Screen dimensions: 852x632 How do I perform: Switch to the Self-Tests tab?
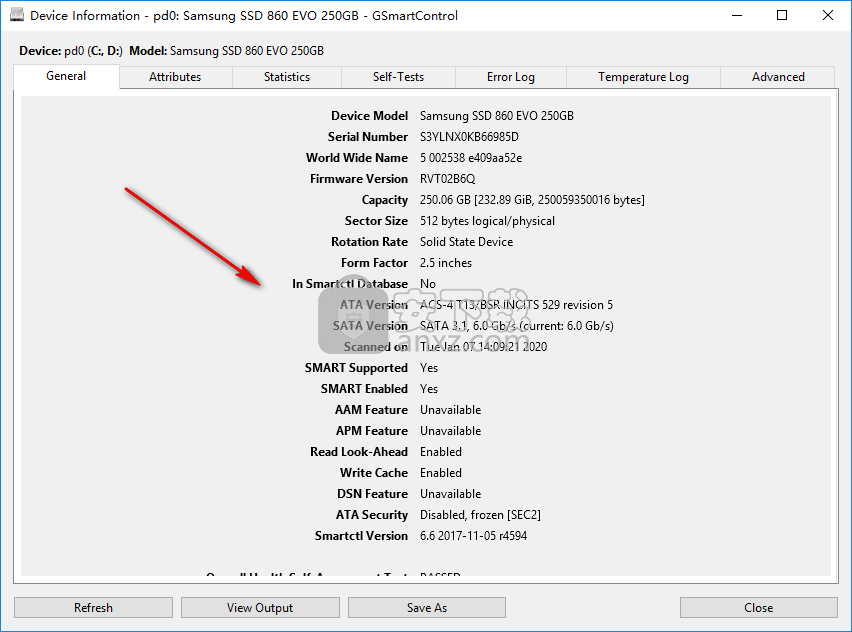(x=398, y=77)
